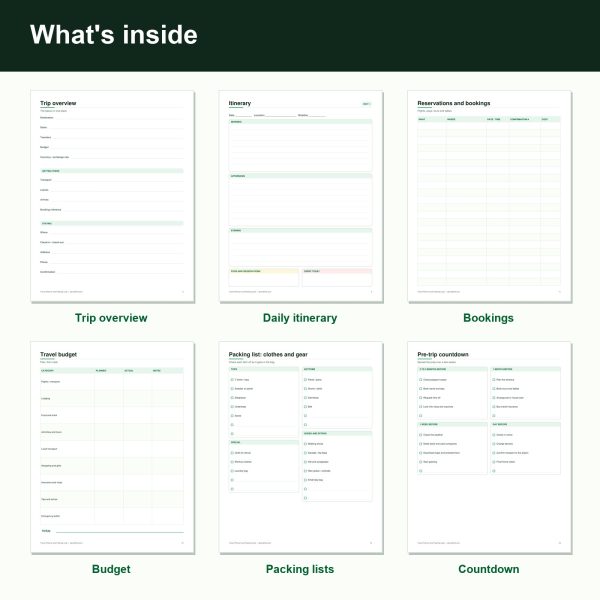Click the 'Reservations and bookings' page title
The image size is (600, 600).
tap(453, 103)
